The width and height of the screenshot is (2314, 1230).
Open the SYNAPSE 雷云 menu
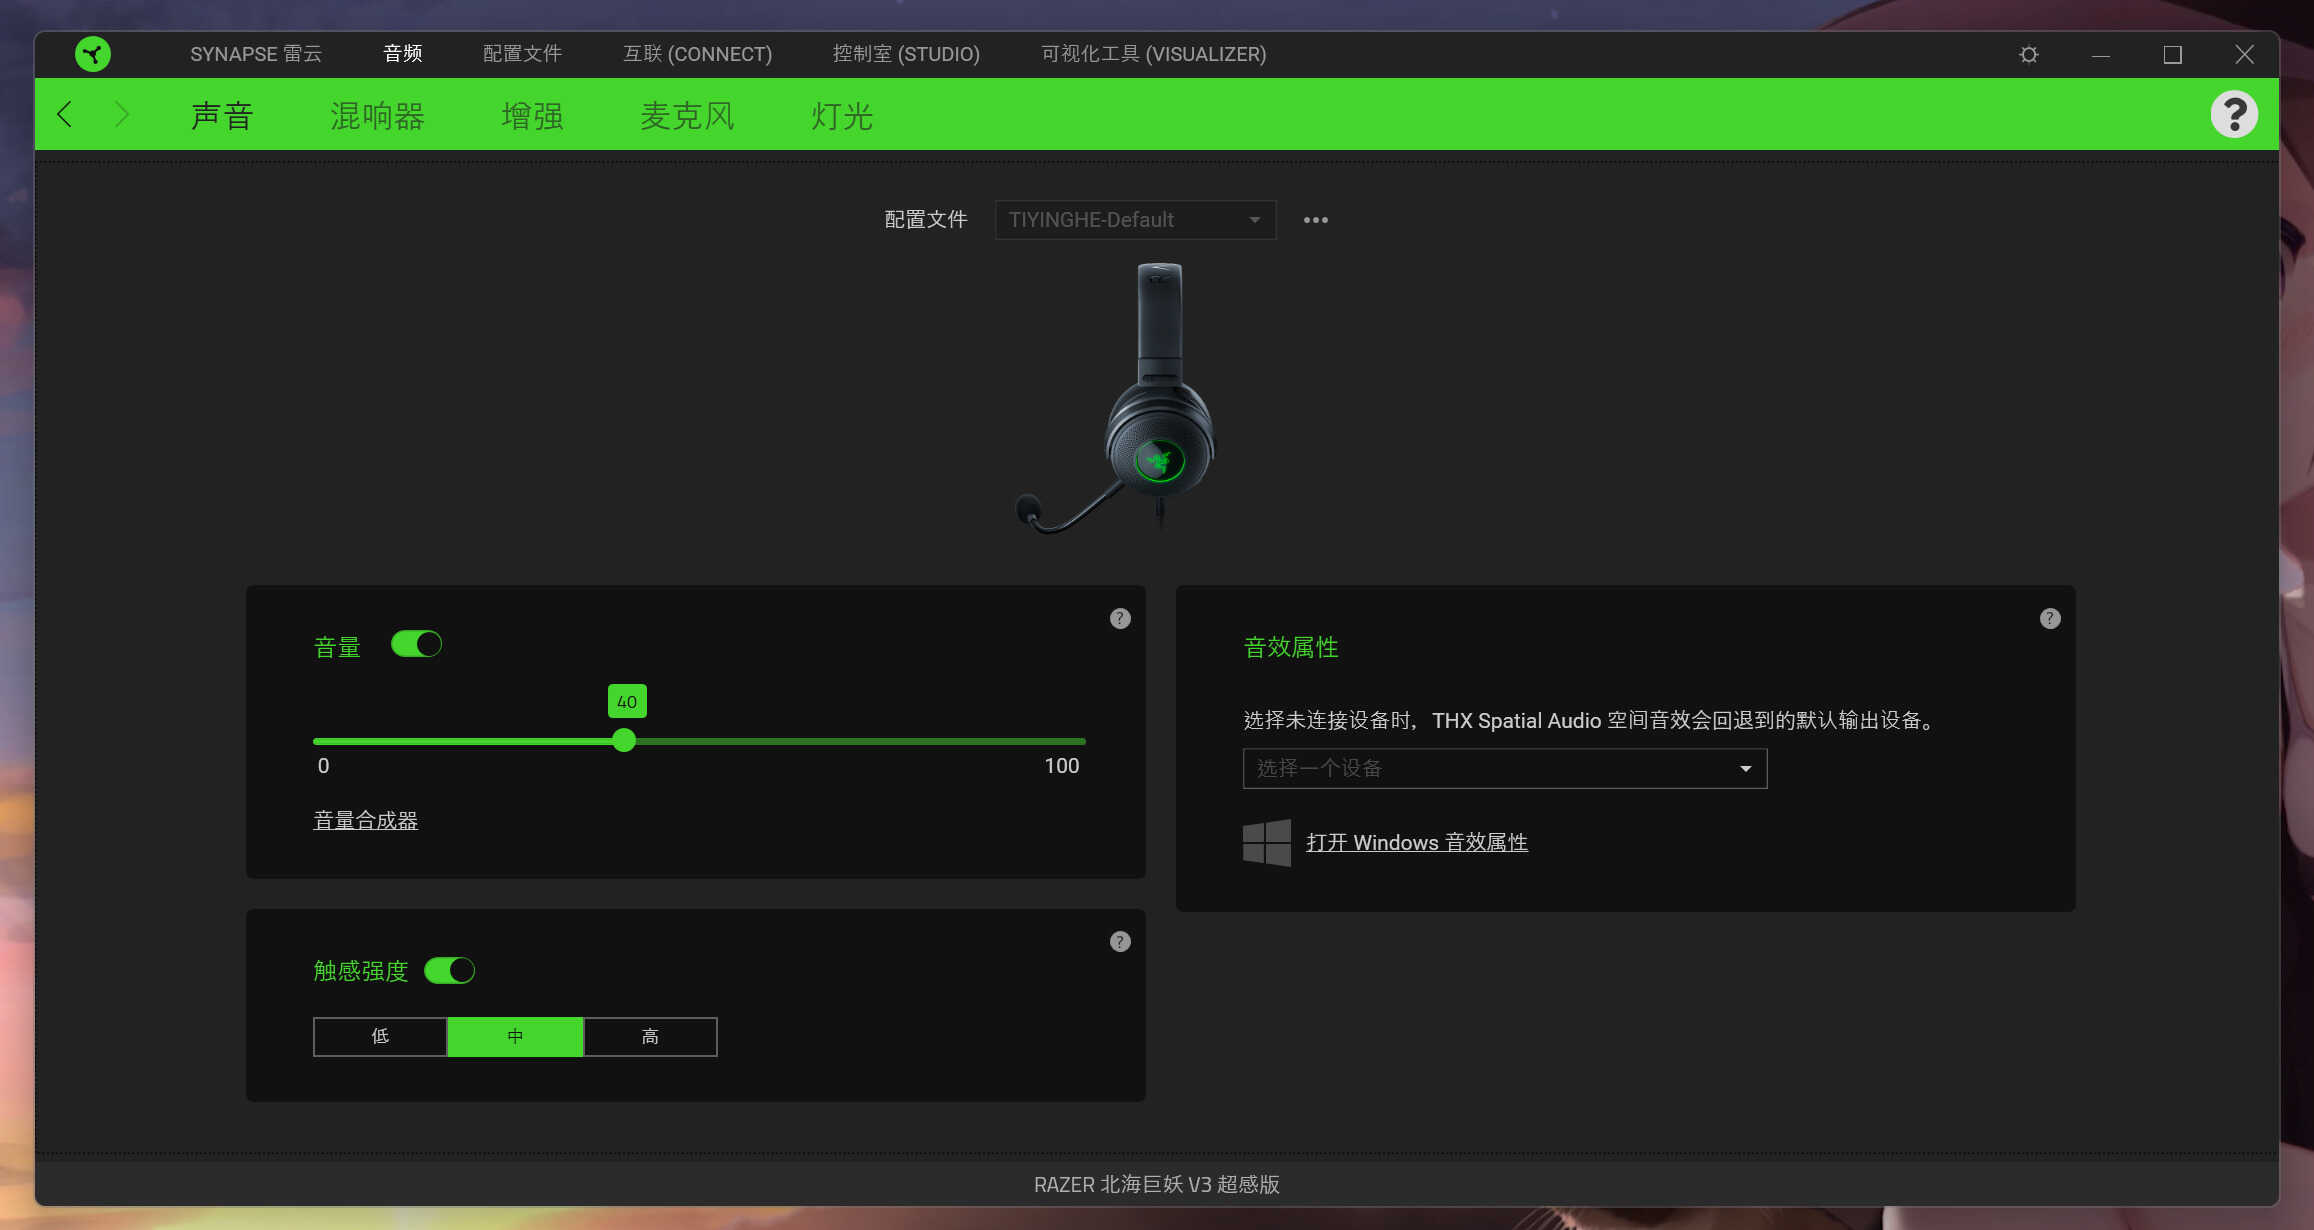256,54
